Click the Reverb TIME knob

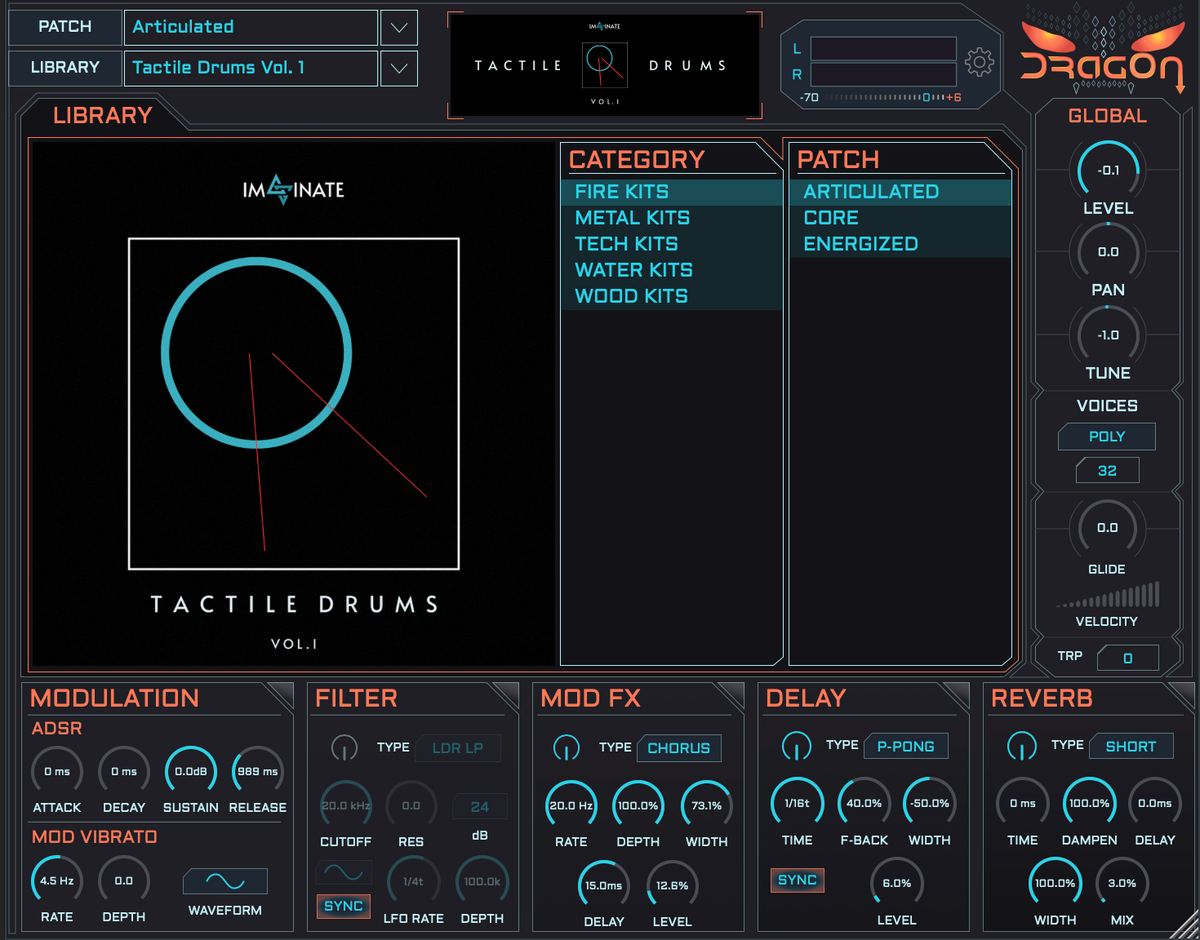pyautogui.click(x=1022, y=803)
